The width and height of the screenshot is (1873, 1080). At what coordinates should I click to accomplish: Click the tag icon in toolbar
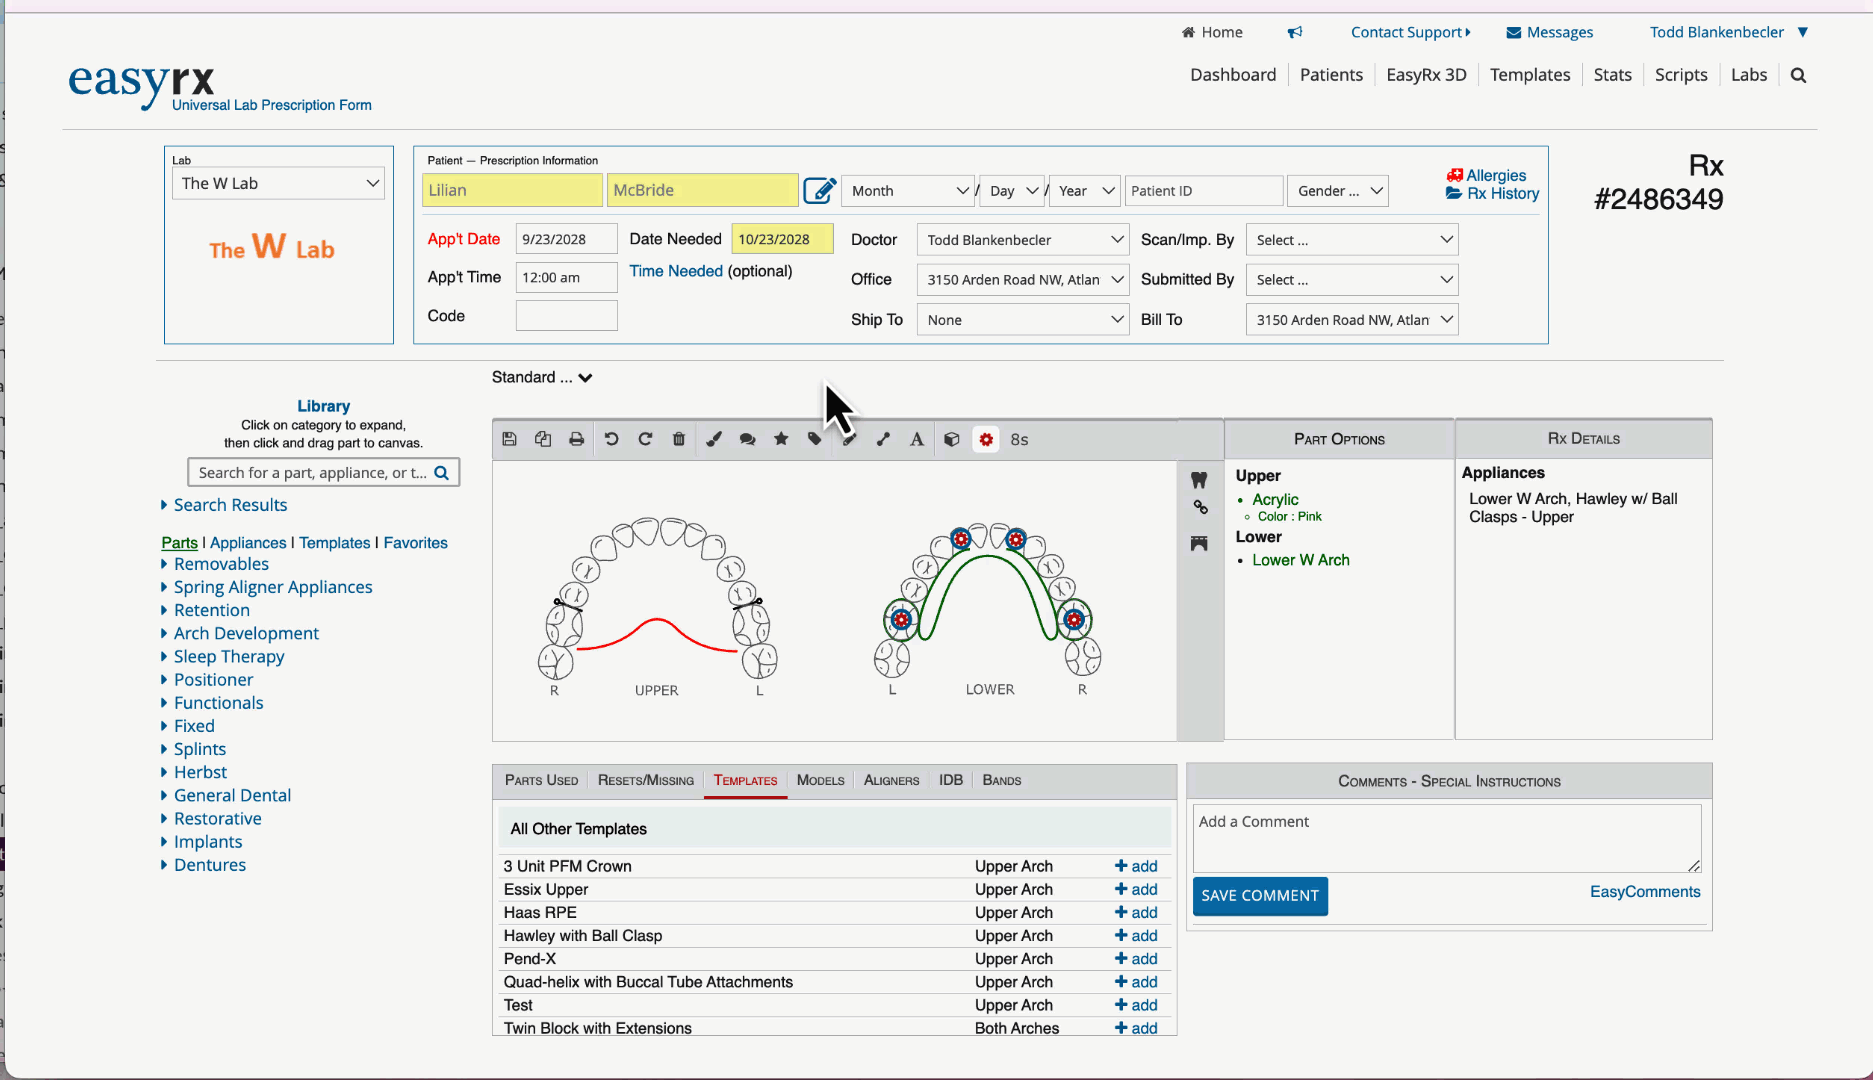tap(815, 439)
